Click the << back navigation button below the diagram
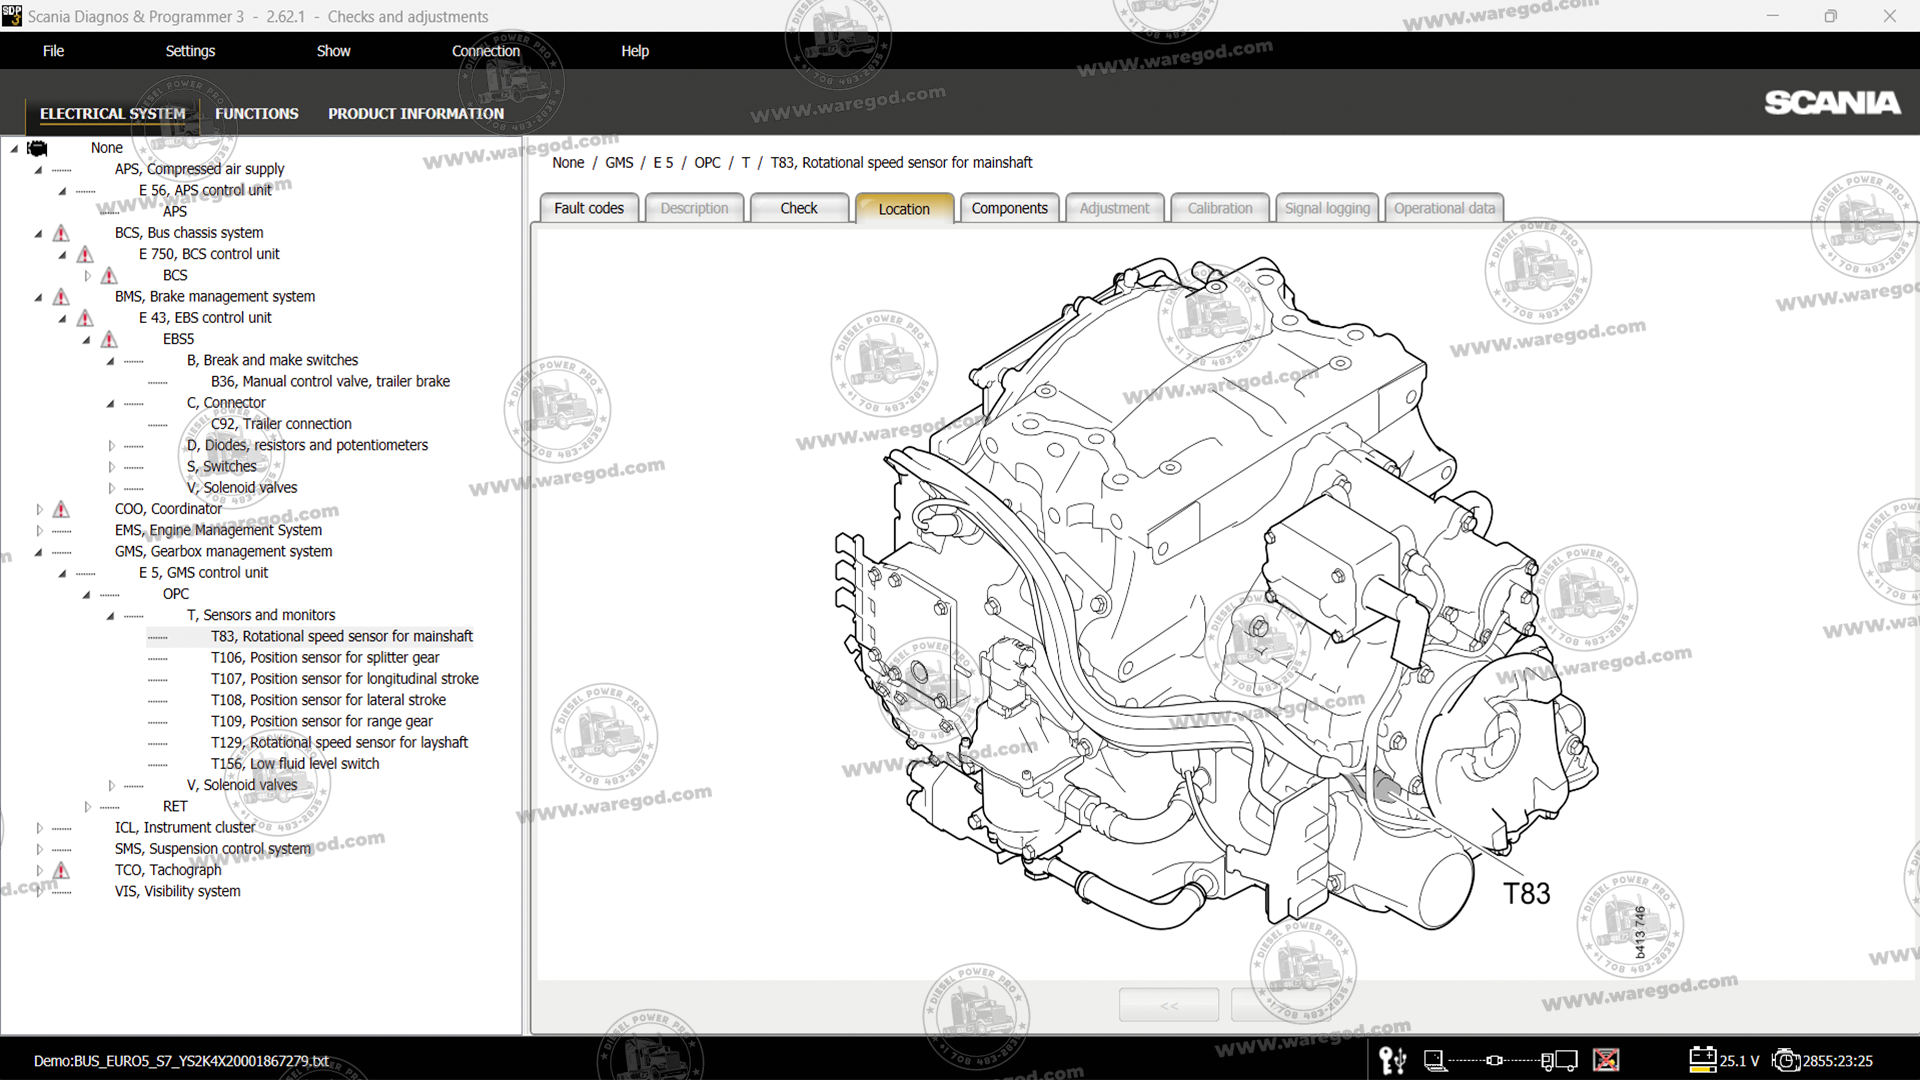Viewport: 1920px width, 1080px height. coord(1168,1004)
